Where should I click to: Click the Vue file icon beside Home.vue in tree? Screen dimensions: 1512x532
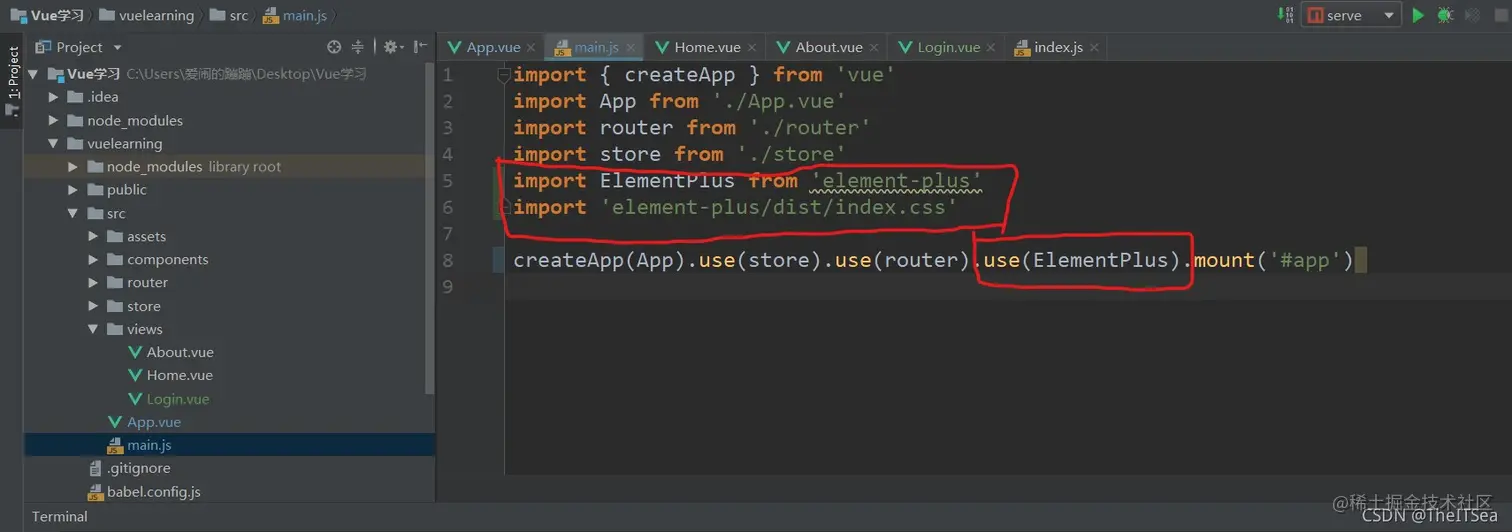135,375
